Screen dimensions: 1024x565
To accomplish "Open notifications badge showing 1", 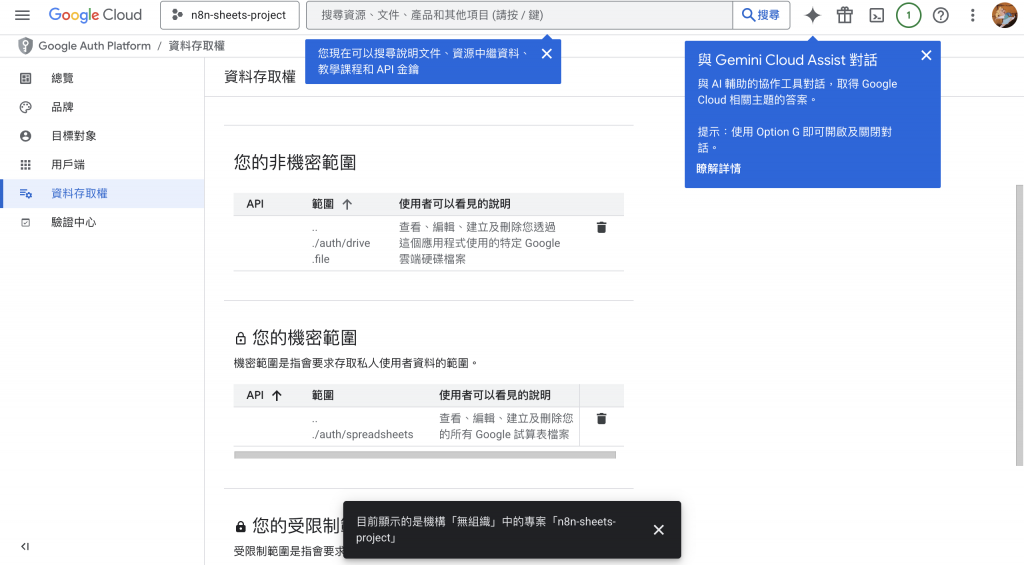I will point(908,15).
